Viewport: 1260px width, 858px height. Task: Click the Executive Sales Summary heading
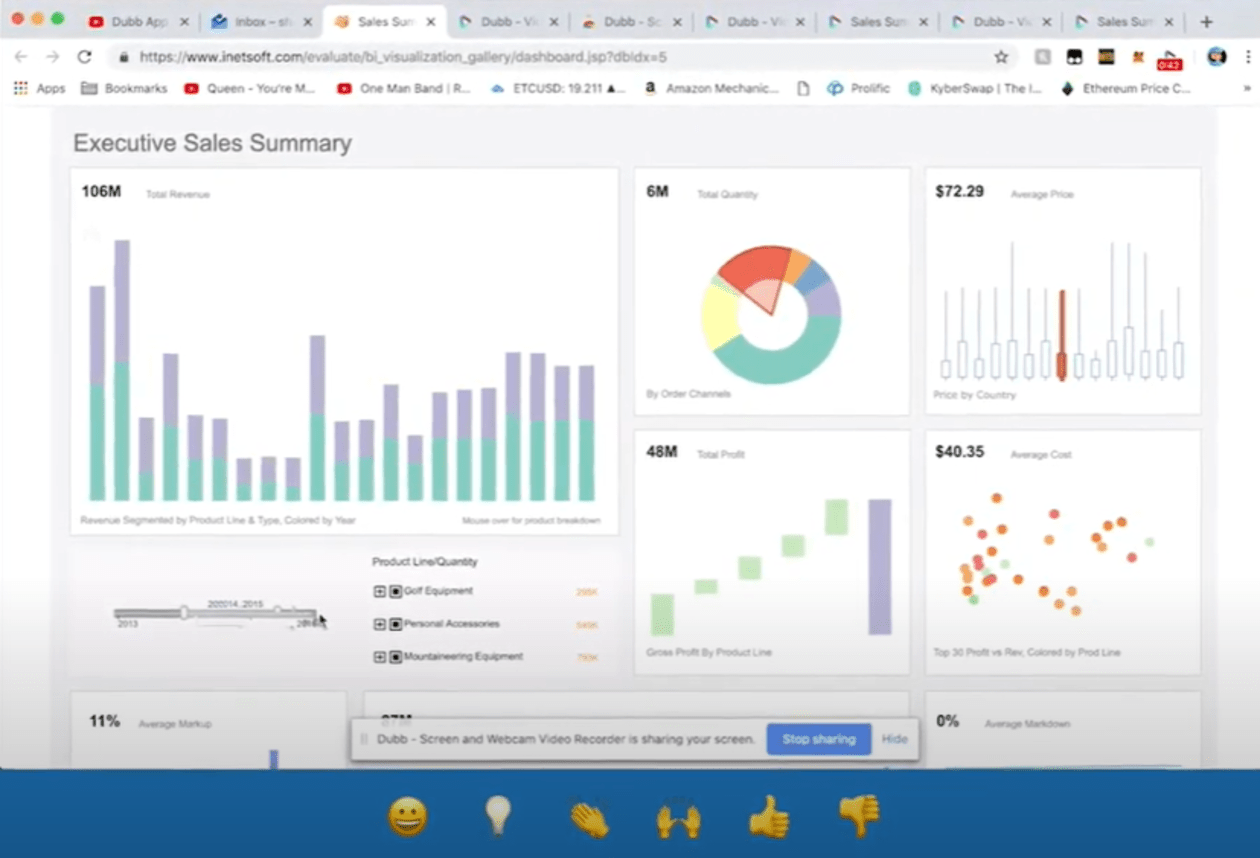coord(212,143)
